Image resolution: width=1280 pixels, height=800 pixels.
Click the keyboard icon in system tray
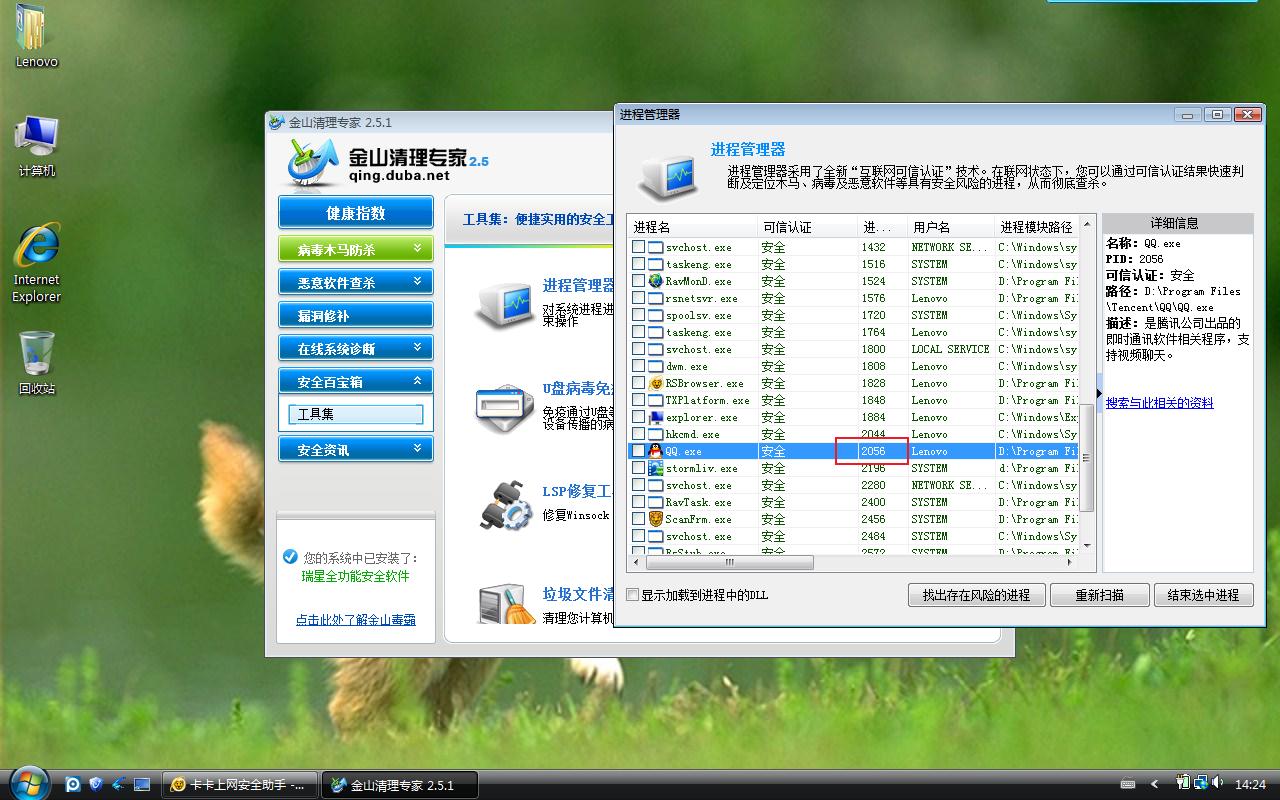point(1128,784)
